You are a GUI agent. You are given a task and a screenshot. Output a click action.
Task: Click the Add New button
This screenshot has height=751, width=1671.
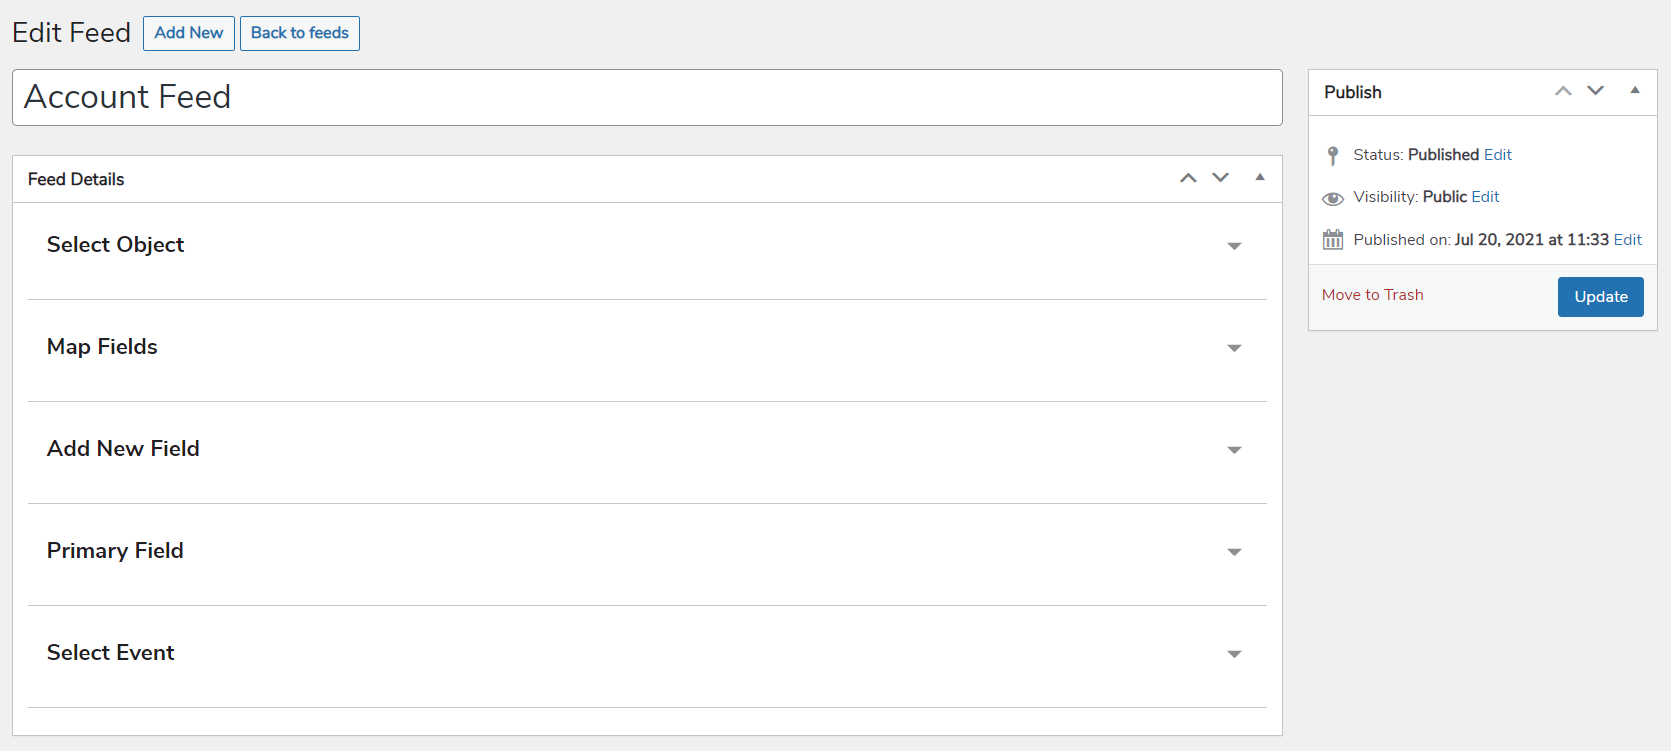click(x=189, y=33)
